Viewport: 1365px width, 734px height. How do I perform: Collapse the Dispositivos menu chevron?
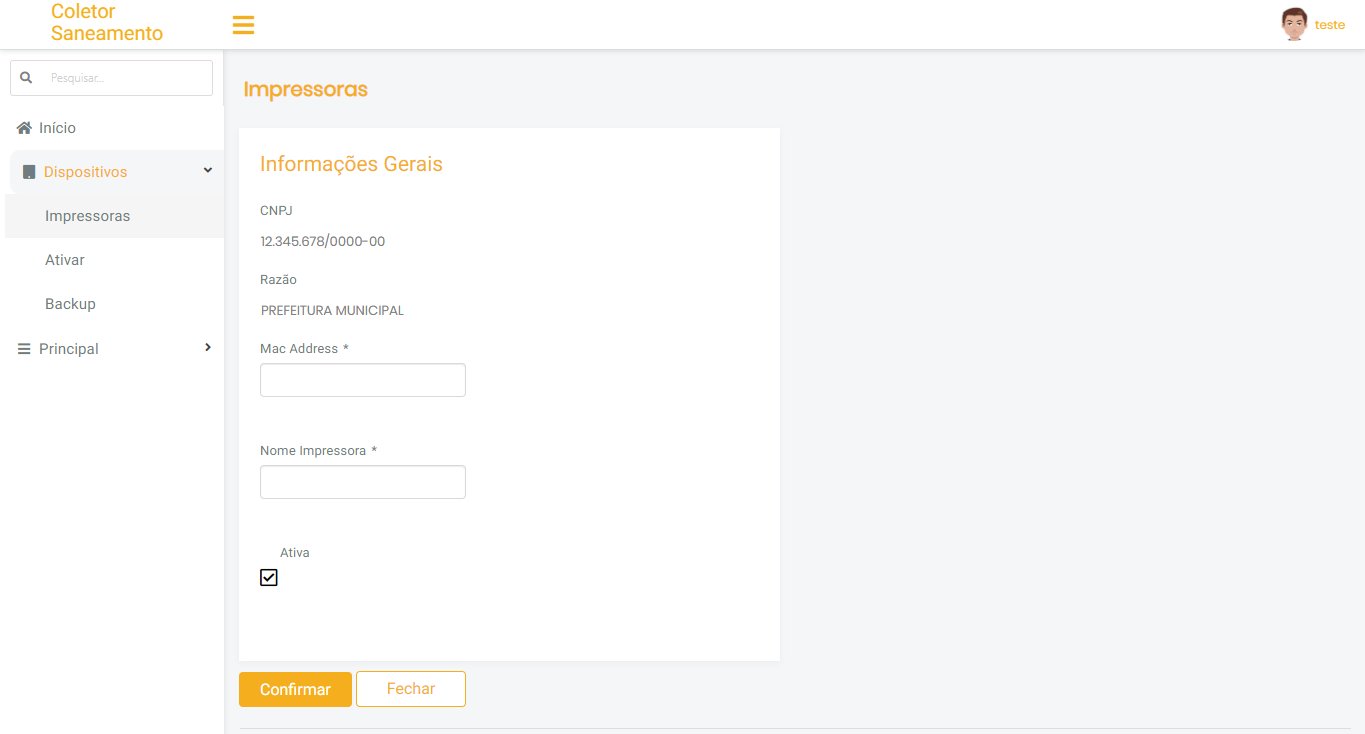click(x=208, y=171)
